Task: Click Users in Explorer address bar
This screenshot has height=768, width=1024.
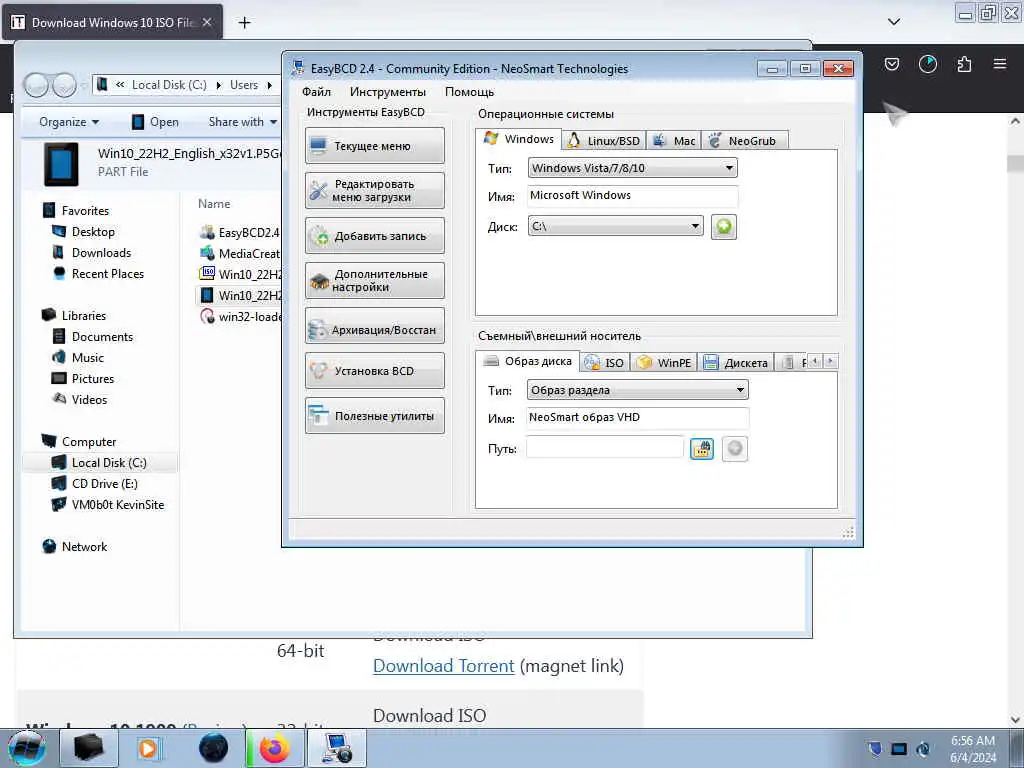Action: 244,85
